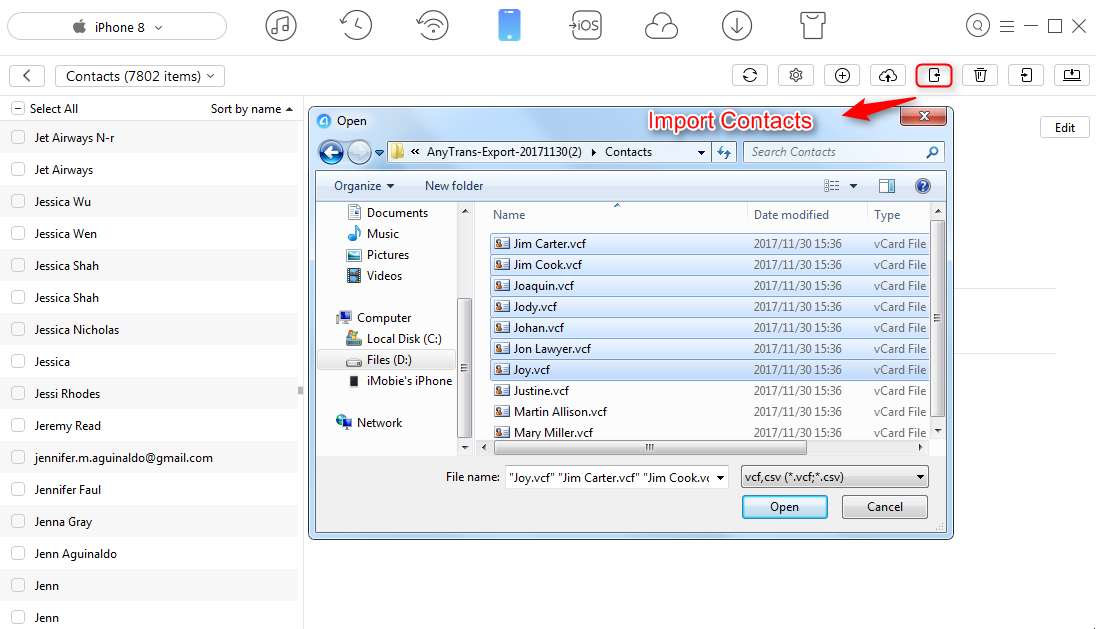Open the contacts settings gear icon
The height and width of the screenshot is (629, 1096).
pyautogui.click(x=796, y=75)
